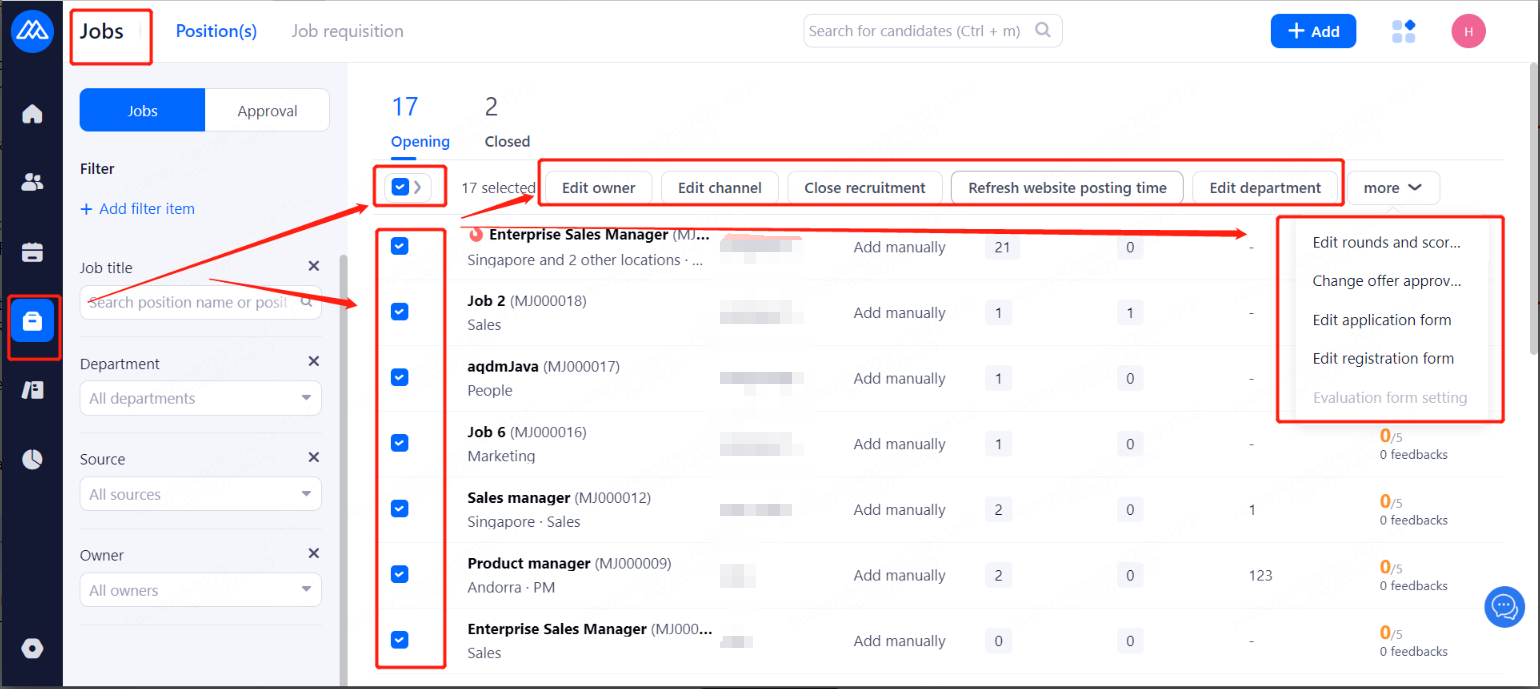Open Sales manager (MJ000012) title
Image resolution: width=1540 pixels, height=689 pixels.
point(558,497)
